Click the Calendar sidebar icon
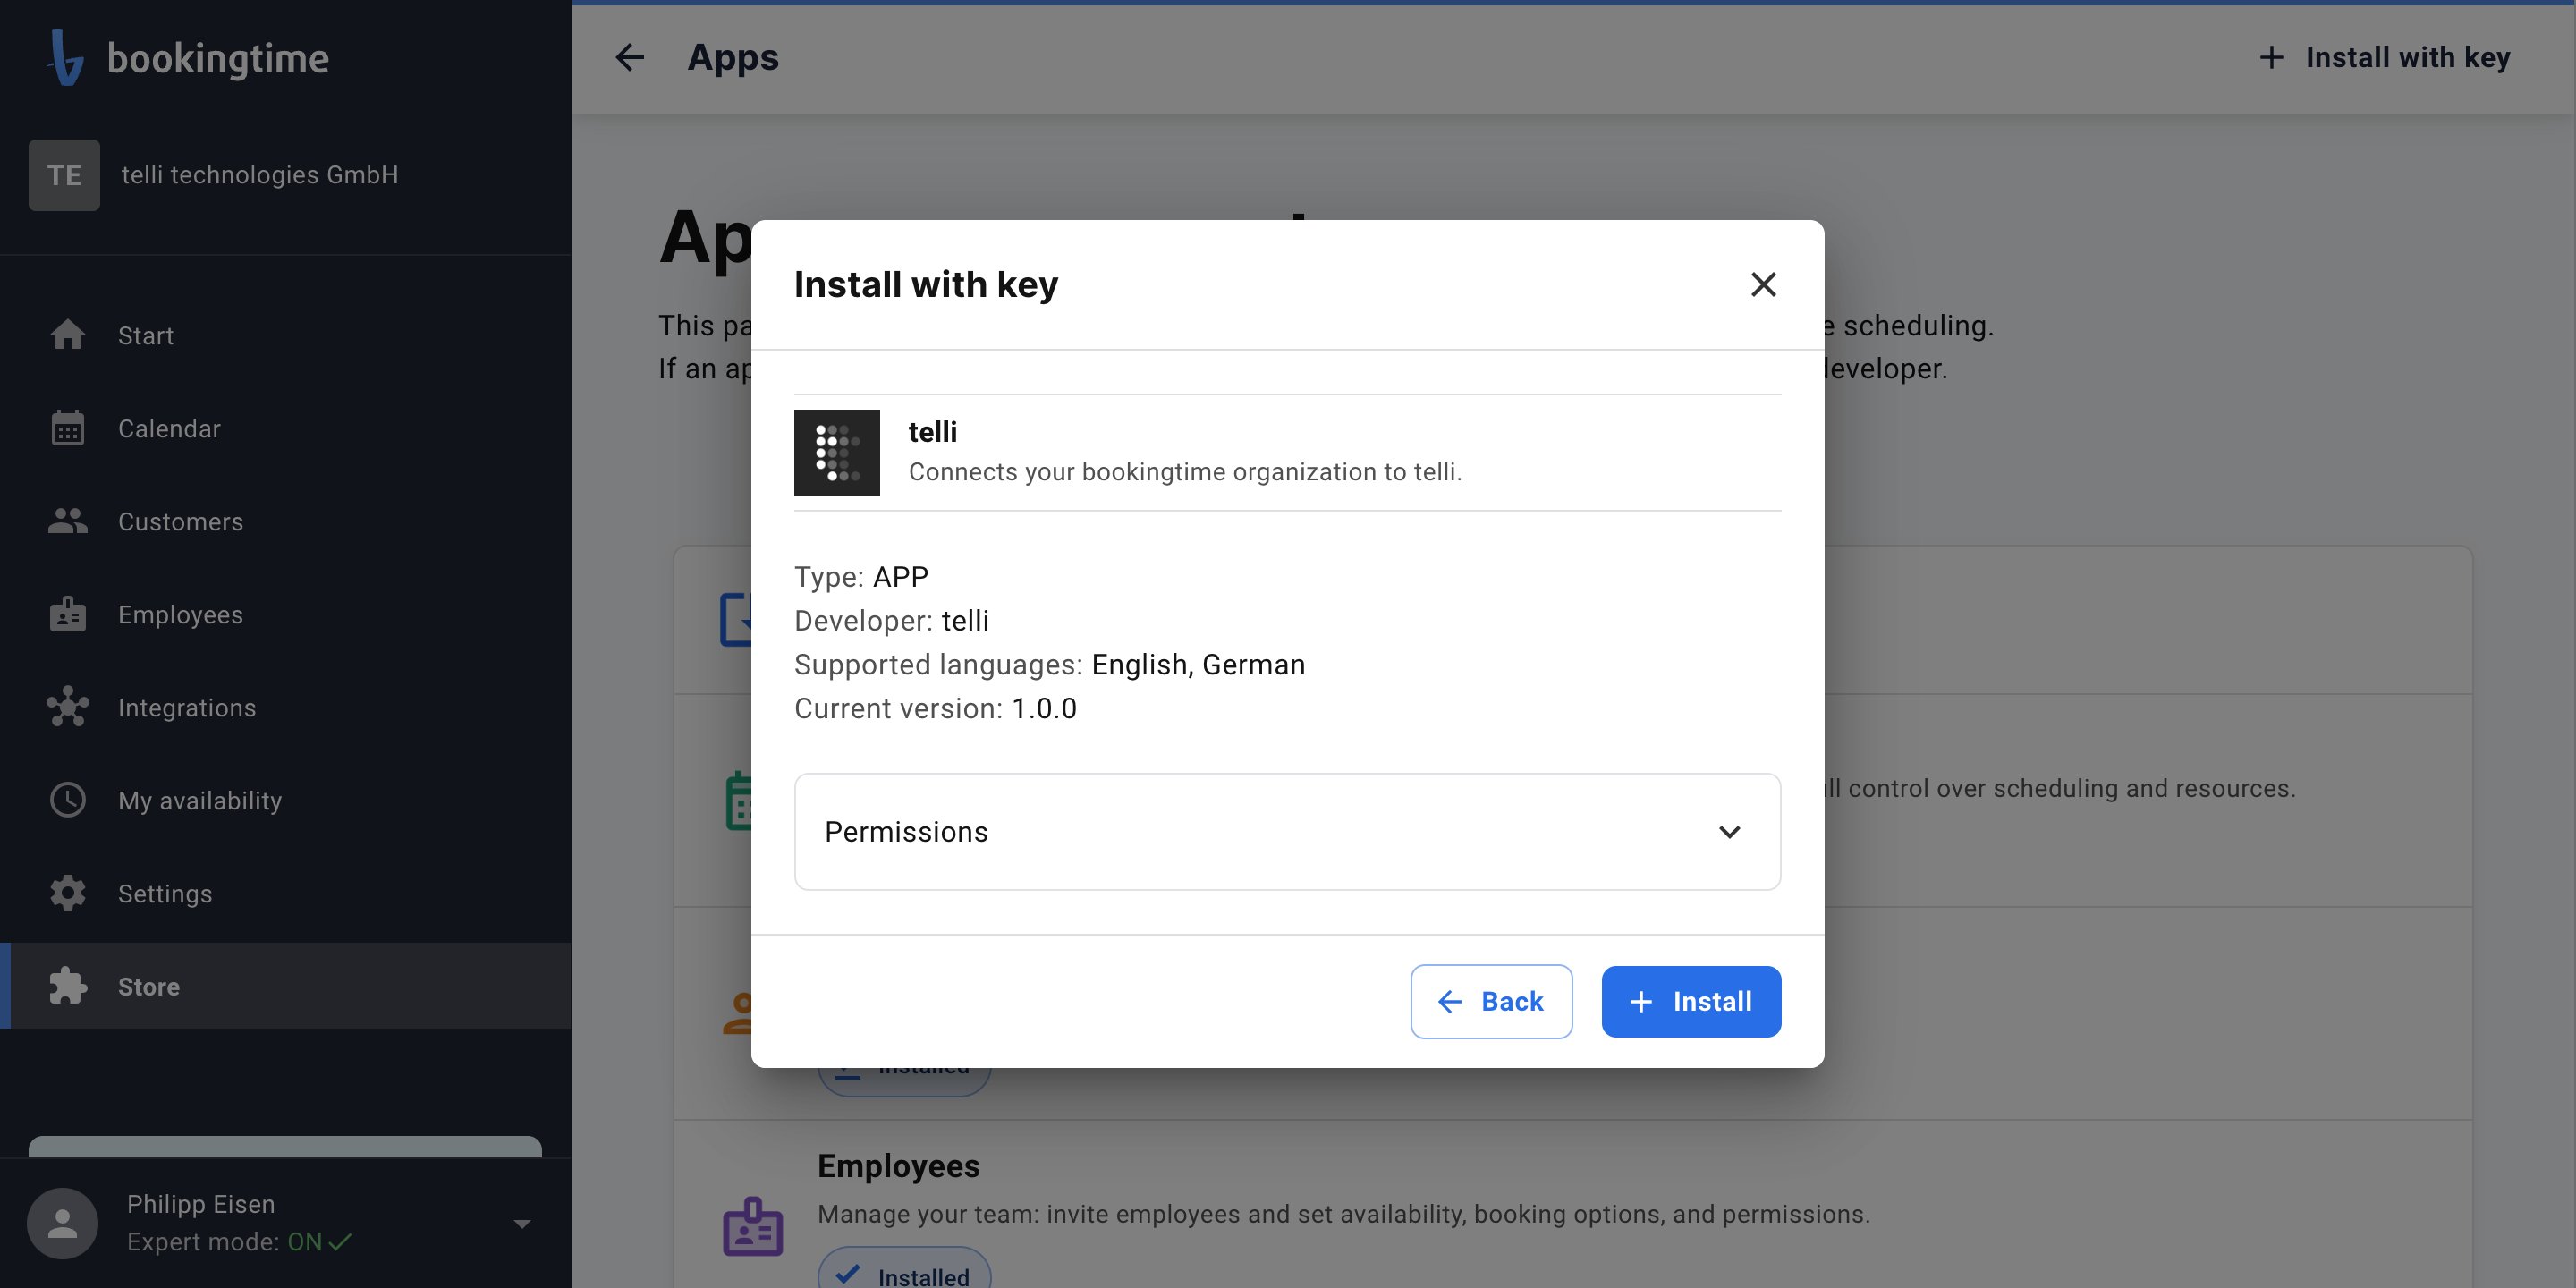Viewport: 2576px width, 1288px height. [68, 428]
